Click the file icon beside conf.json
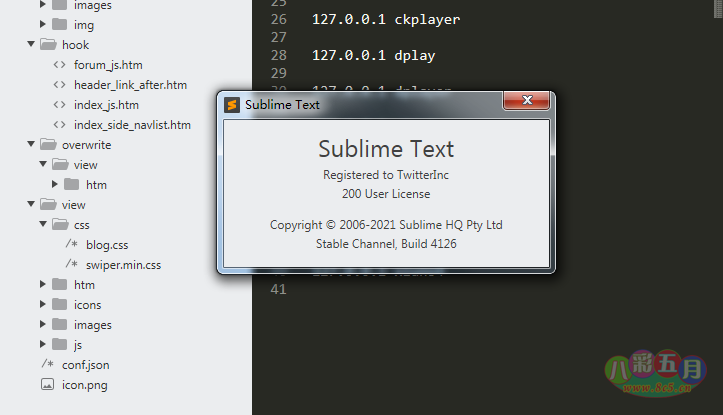The image size is (723, 415). coord(47,363)
